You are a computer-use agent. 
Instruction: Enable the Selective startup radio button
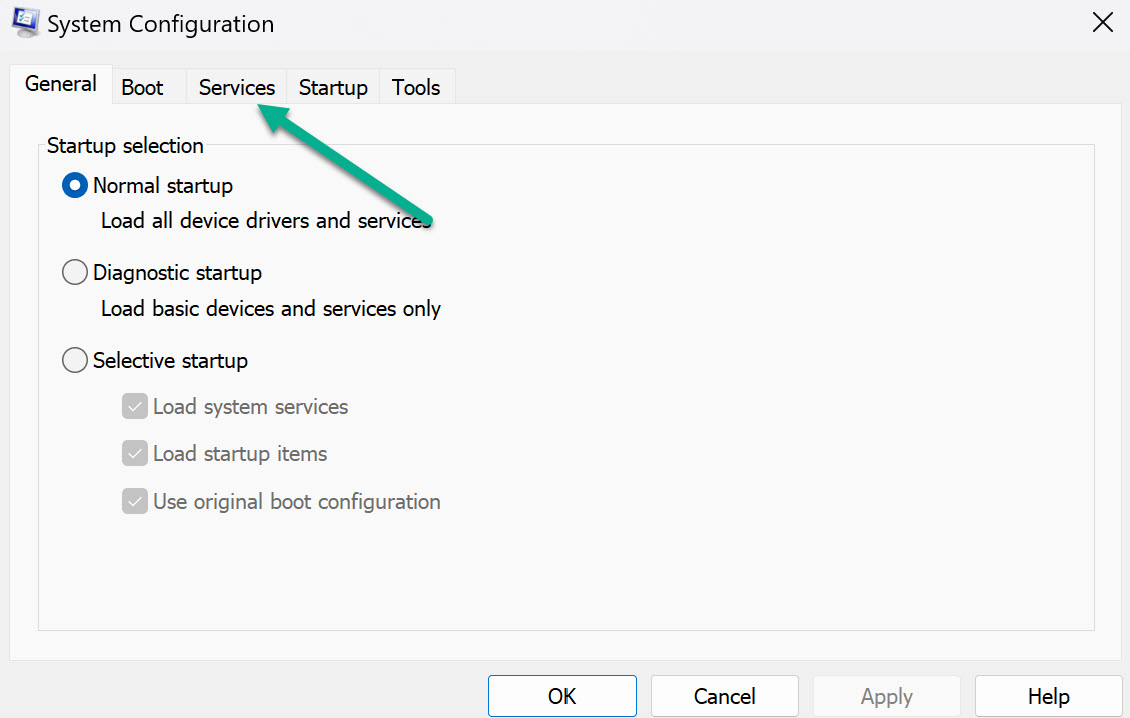74,360
